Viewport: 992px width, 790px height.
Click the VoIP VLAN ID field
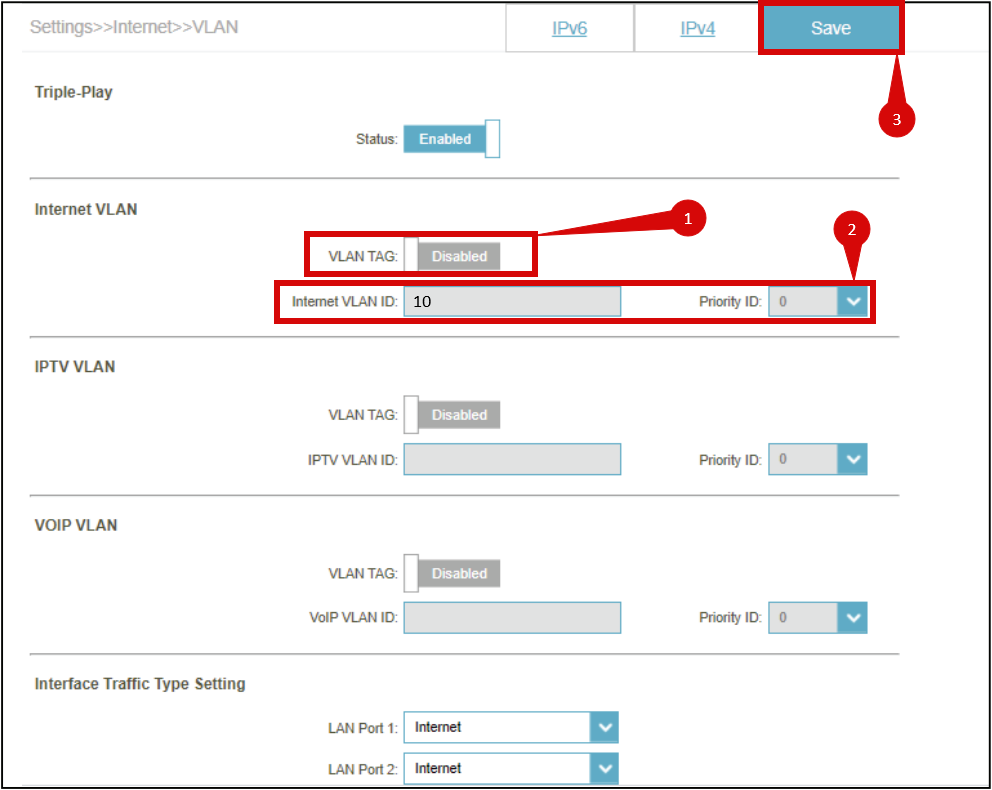[x=512, y=618]
